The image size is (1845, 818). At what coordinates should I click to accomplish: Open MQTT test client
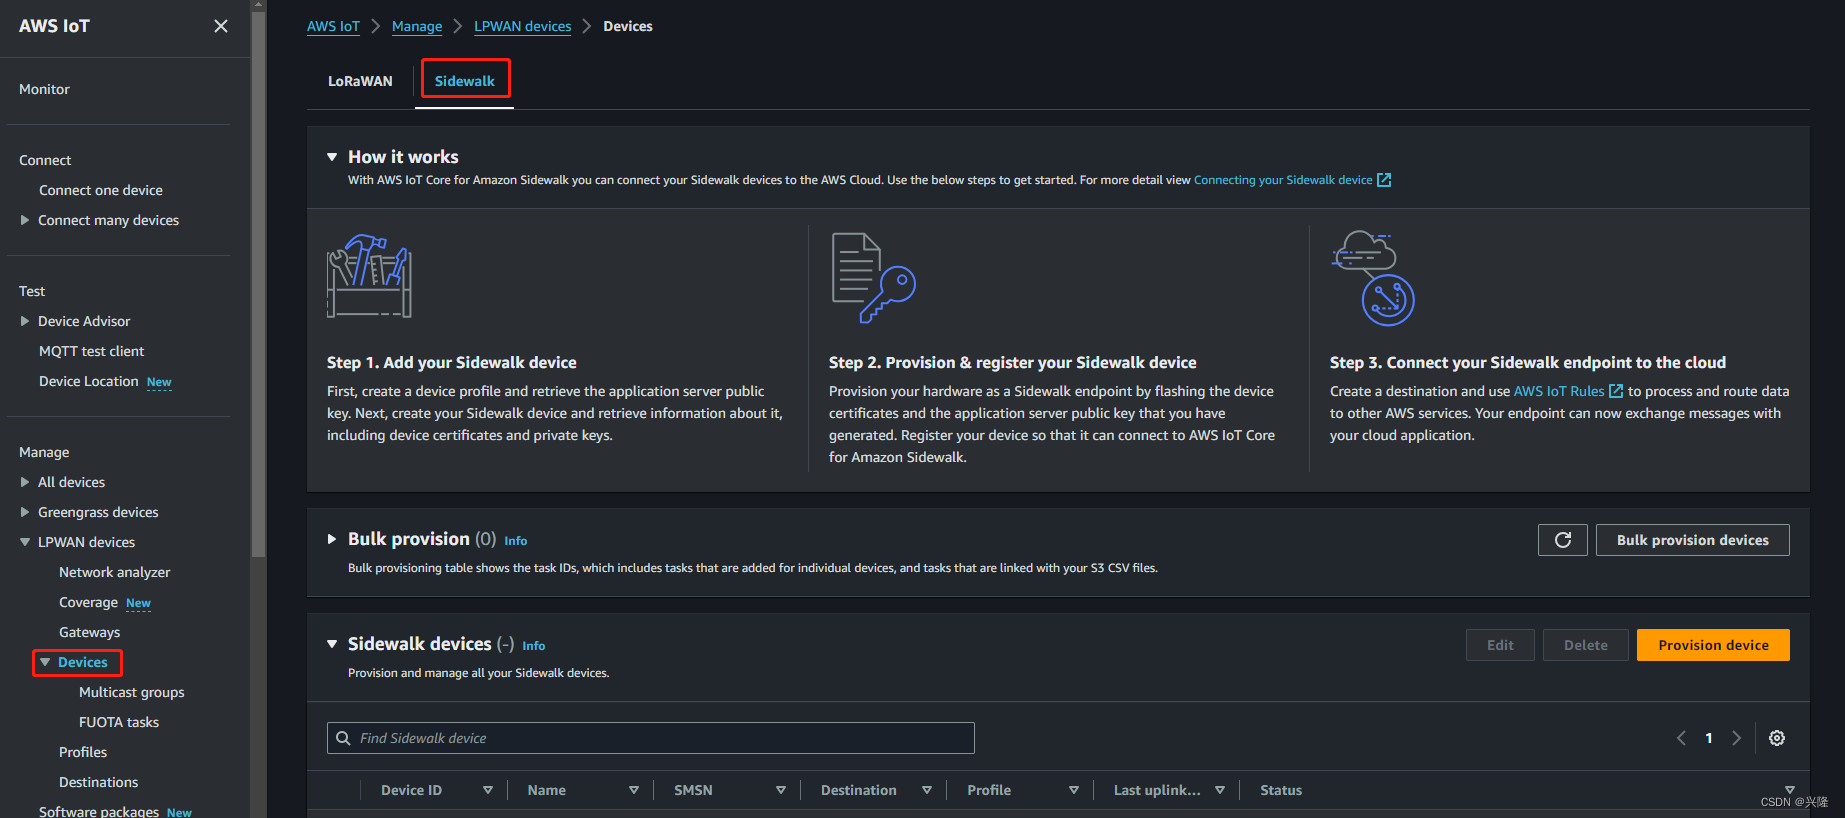[x=91, y=351]
